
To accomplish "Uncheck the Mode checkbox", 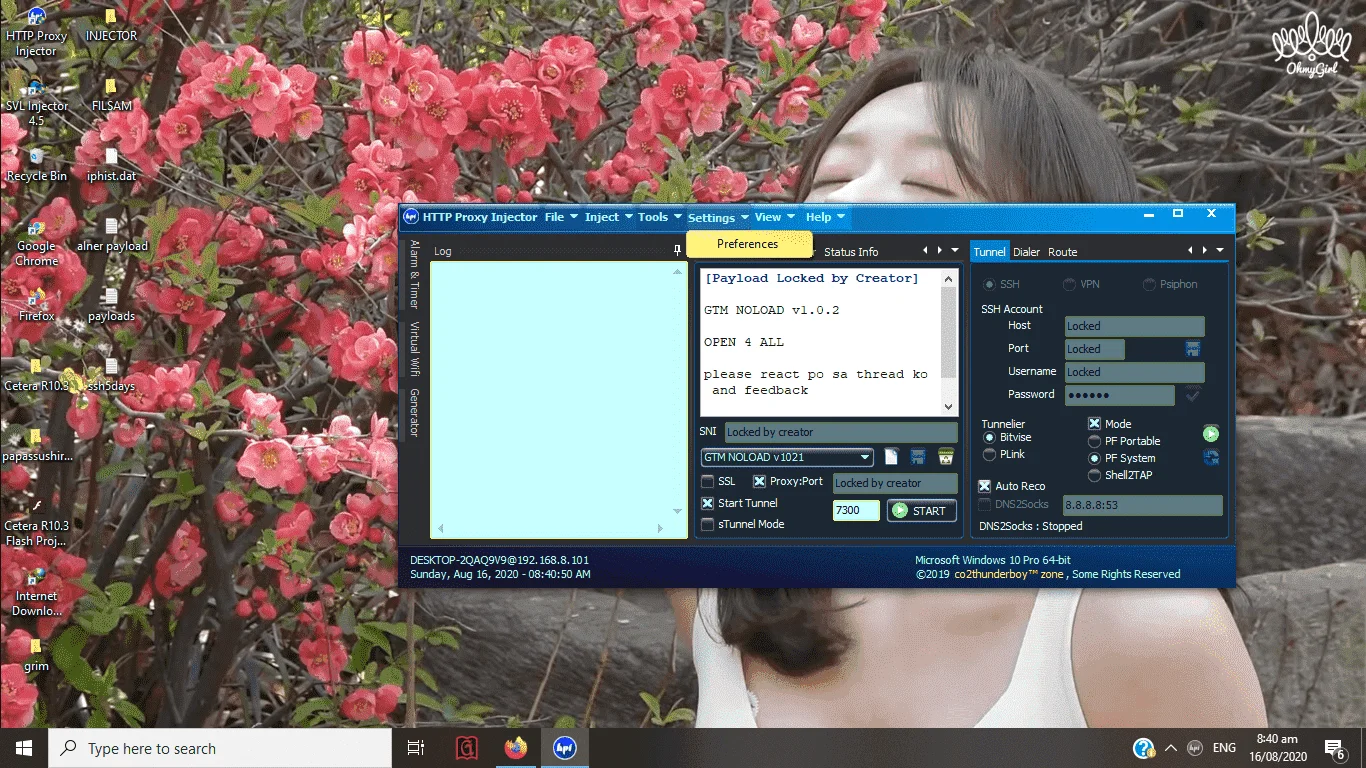I will pos(1094,424).
